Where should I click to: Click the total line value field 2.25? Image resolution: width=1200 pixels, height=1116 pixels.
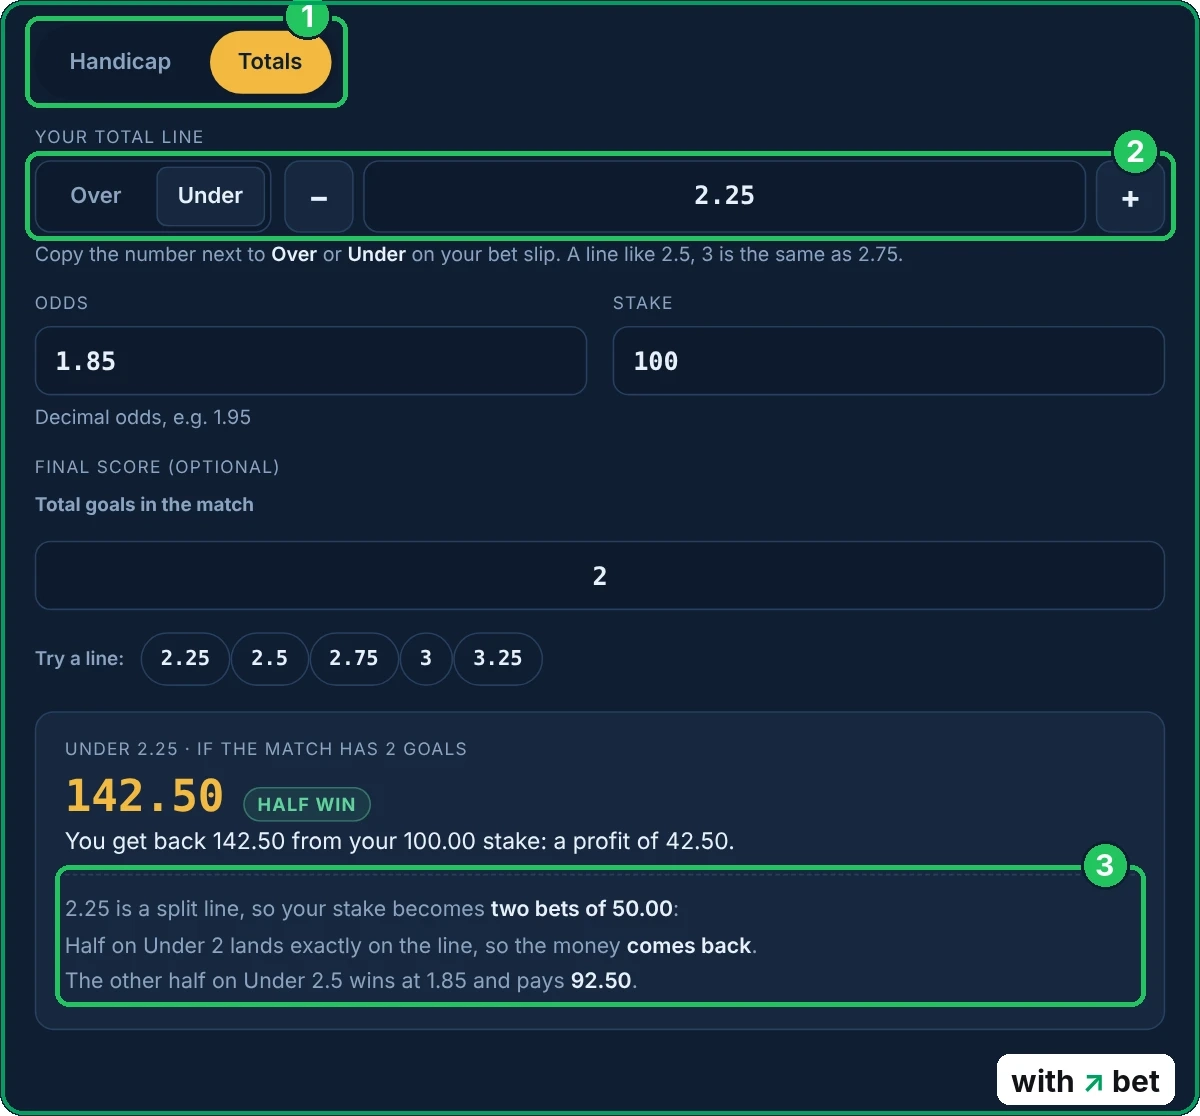pos(724,197)
